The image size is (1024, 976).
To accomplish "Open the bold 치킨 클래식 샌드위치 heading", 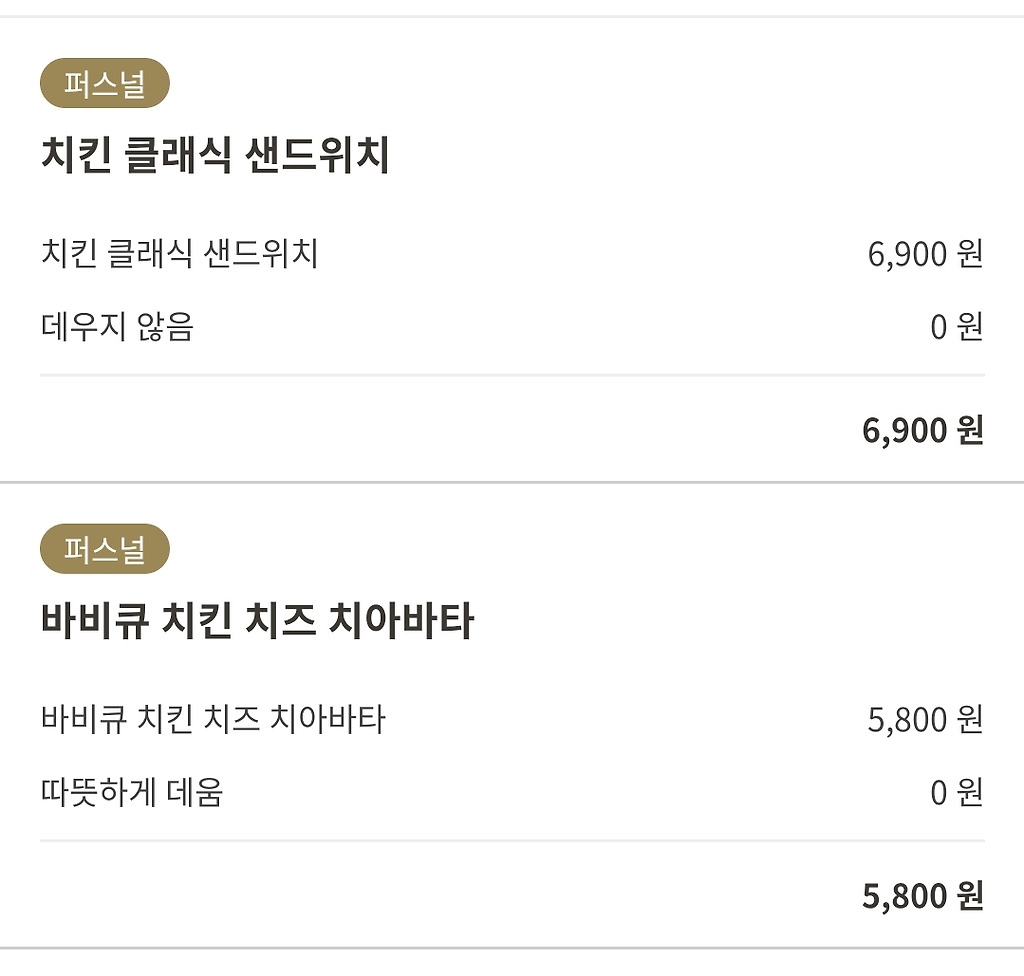I will tap(215, 157).
